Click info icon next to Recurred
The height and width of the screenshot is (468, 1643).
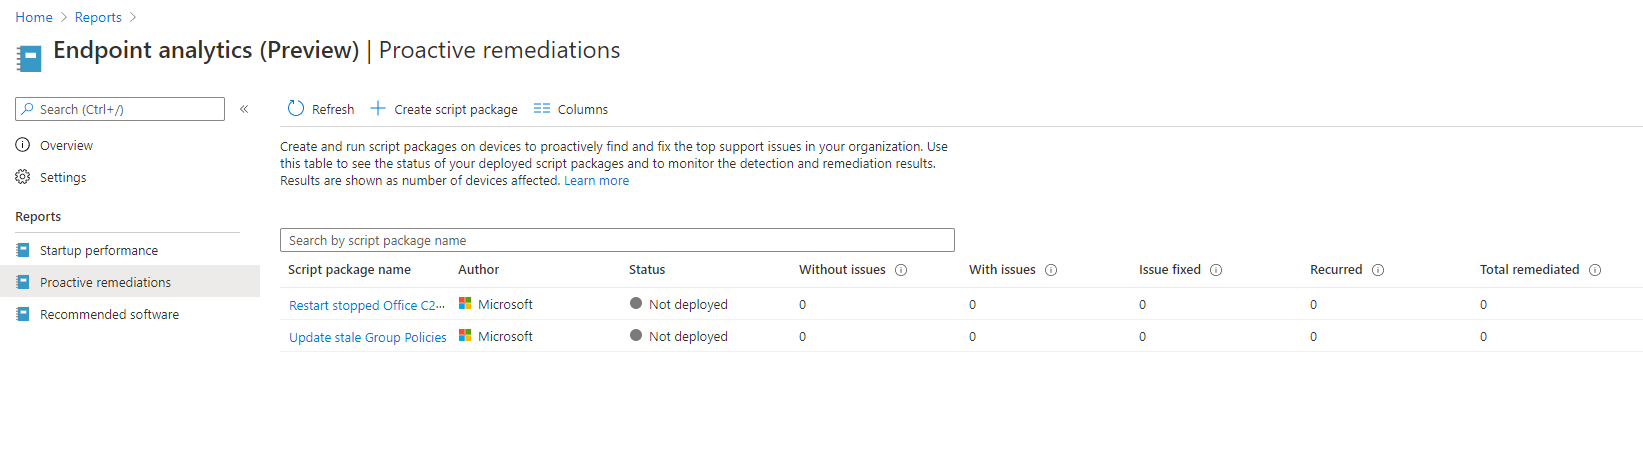[1378, 270]
